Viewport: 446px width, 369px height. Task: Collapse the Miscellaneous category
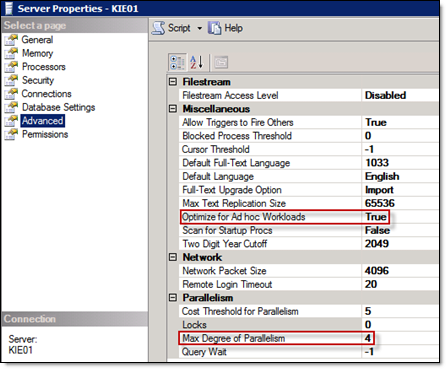(173, 109)
